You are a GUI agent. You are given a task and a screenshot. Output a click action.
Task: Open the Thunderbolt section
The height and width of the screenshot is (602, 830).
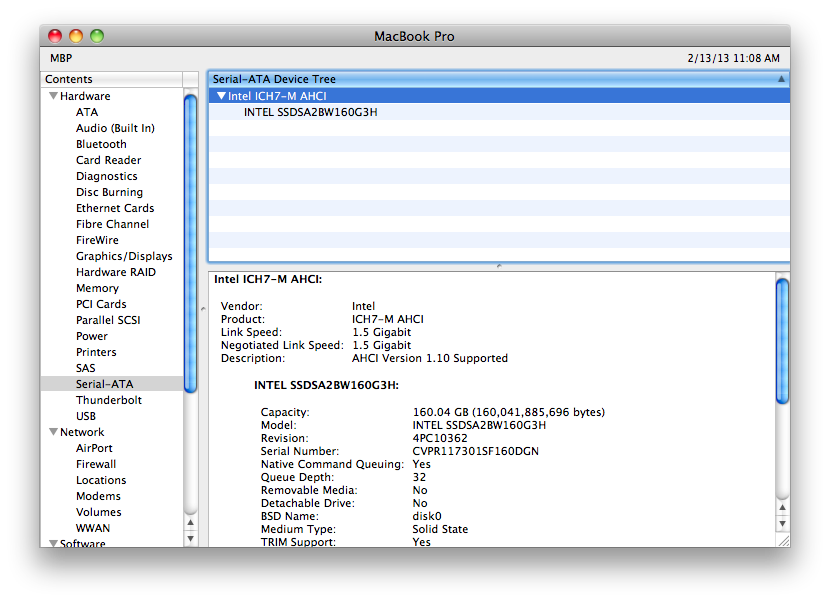pyautogui.click(x=109, y=400)
